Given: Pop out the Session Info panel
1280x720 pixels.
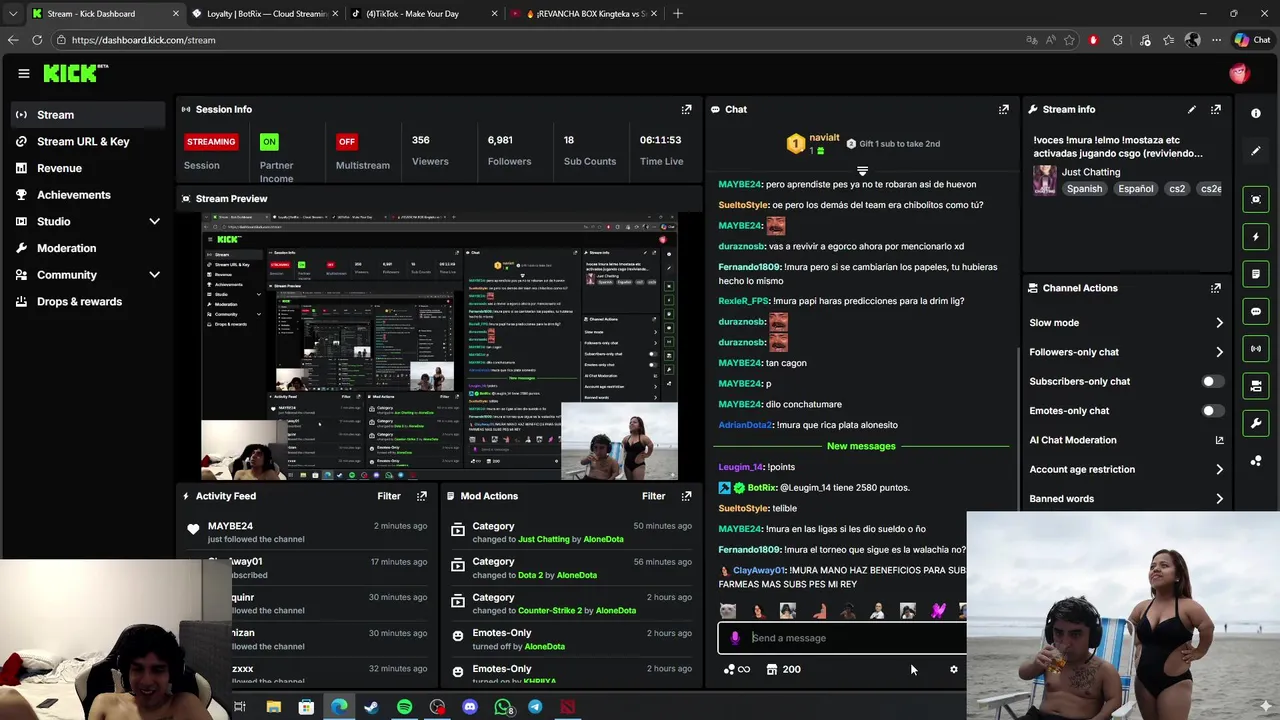Looking at the screenshot, I should coord(686,109).
